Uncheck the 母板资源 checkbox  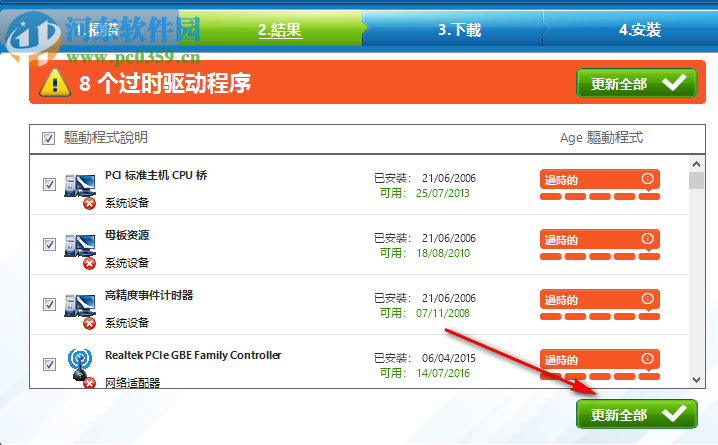pyautogui.click(x=49, y=244)
